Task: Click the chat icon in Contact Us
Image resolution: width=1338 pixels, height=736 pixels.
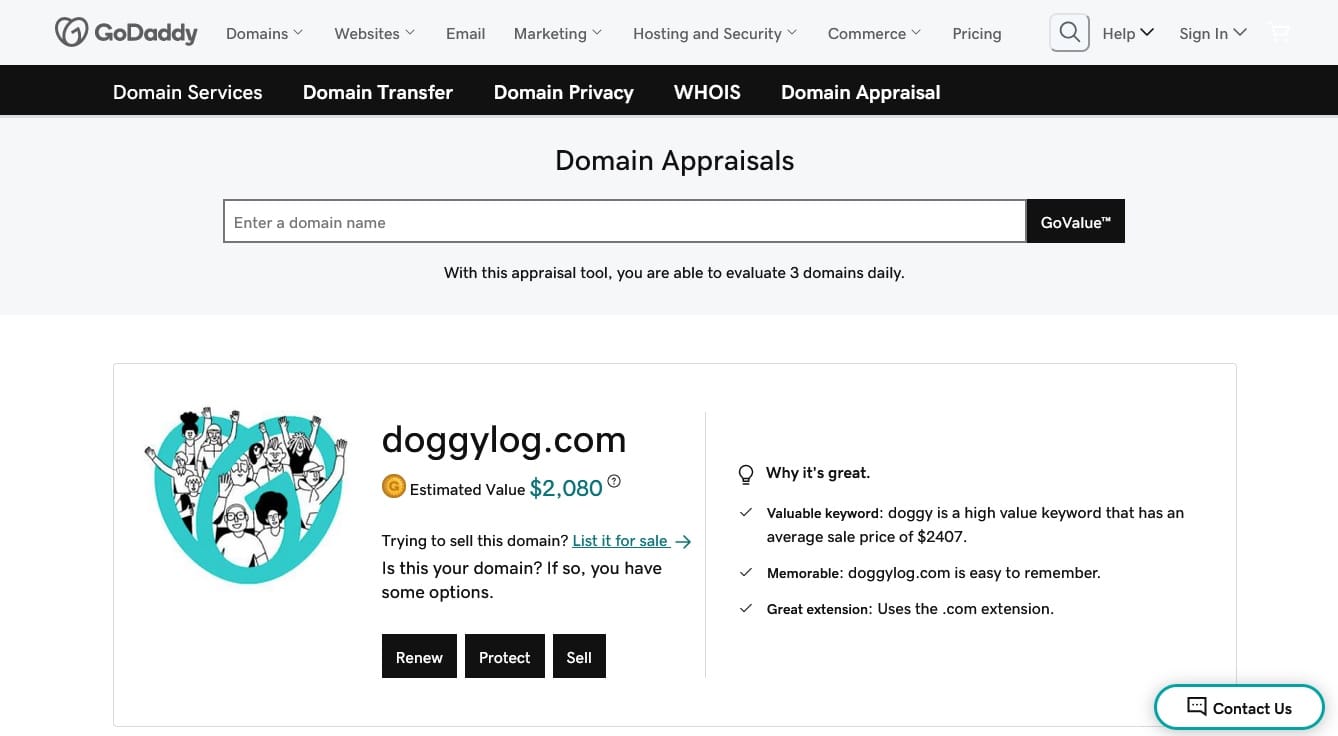Action: point(1196,707)
